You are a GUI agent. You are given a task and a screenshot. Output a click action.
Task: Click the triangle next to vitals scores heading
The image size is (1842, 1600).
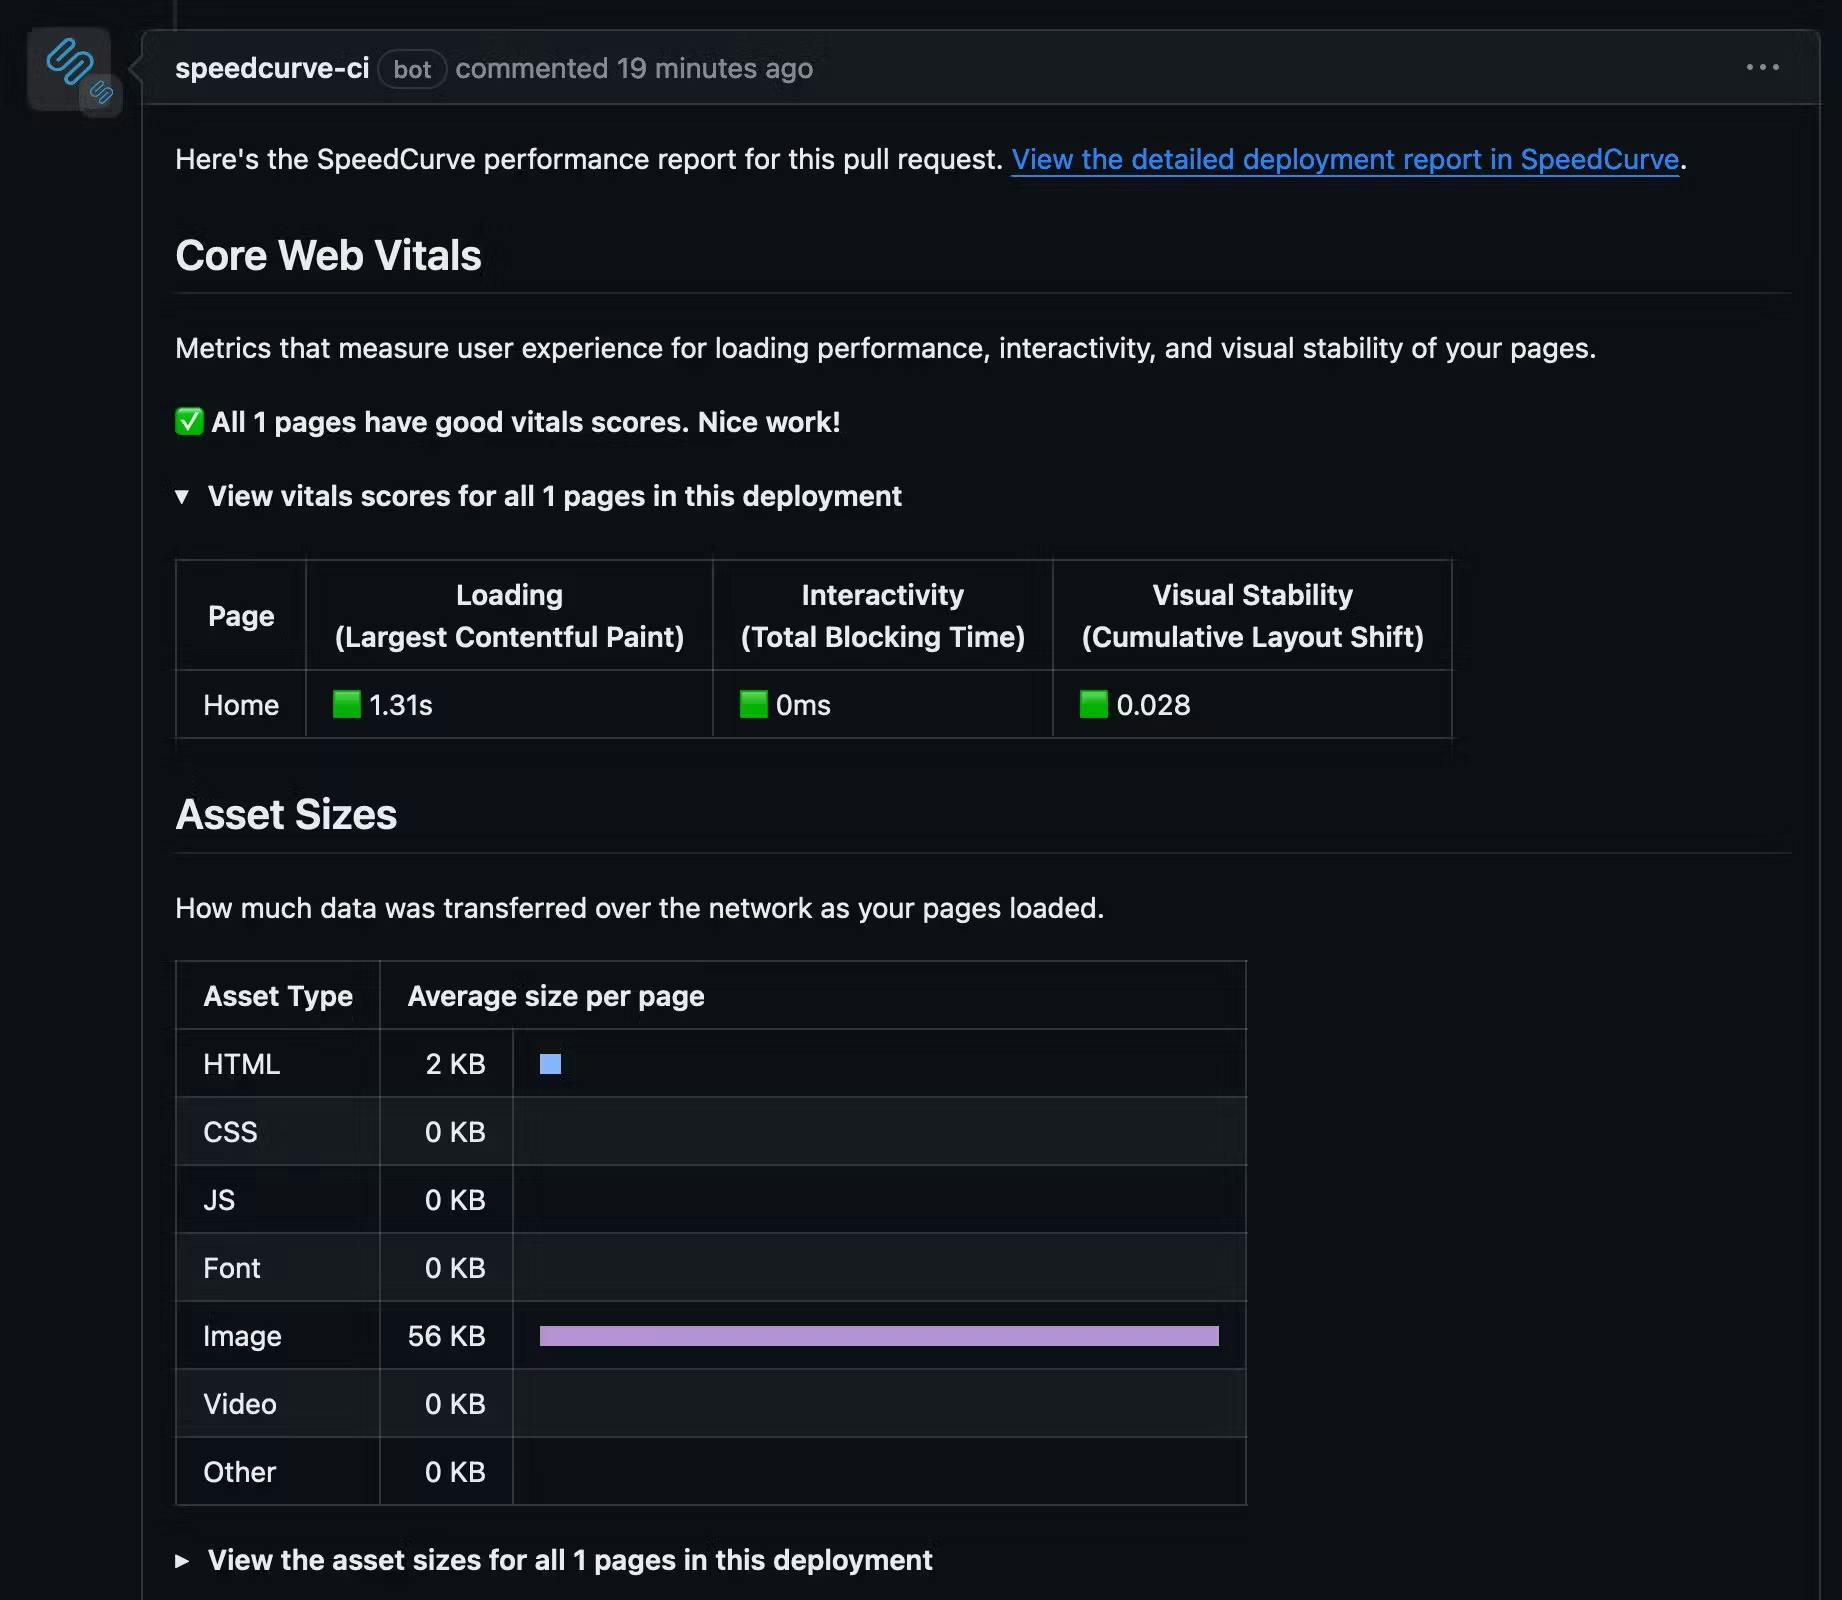183,496
